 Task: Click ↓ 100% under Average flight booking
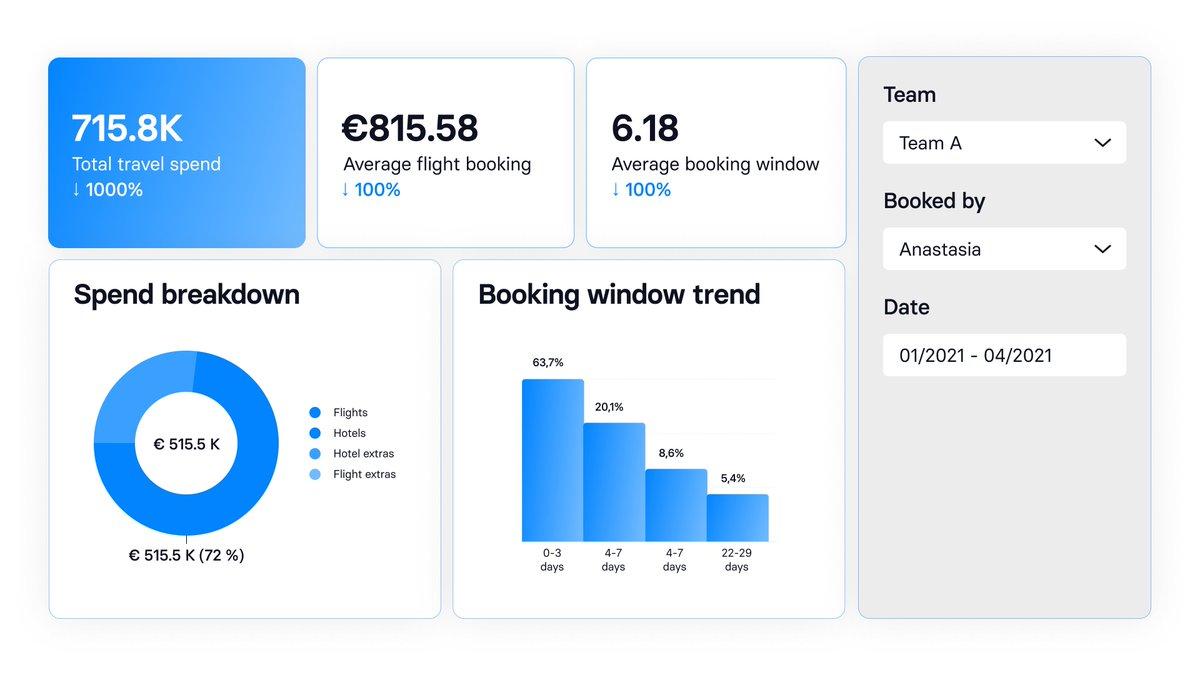click(x=371, y=190)
